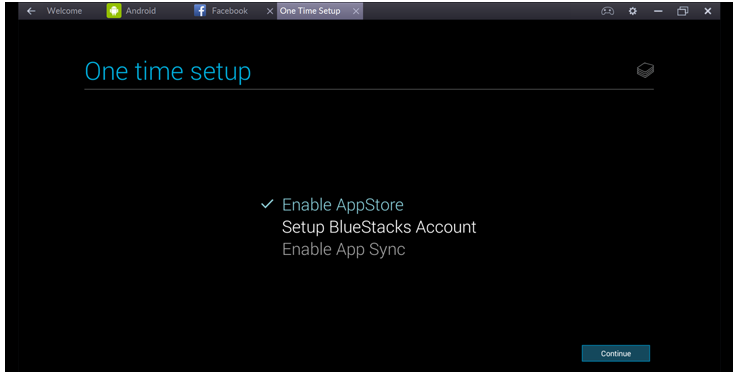
Task: Click the One time setup heading
Action: [x=168, y=72]
